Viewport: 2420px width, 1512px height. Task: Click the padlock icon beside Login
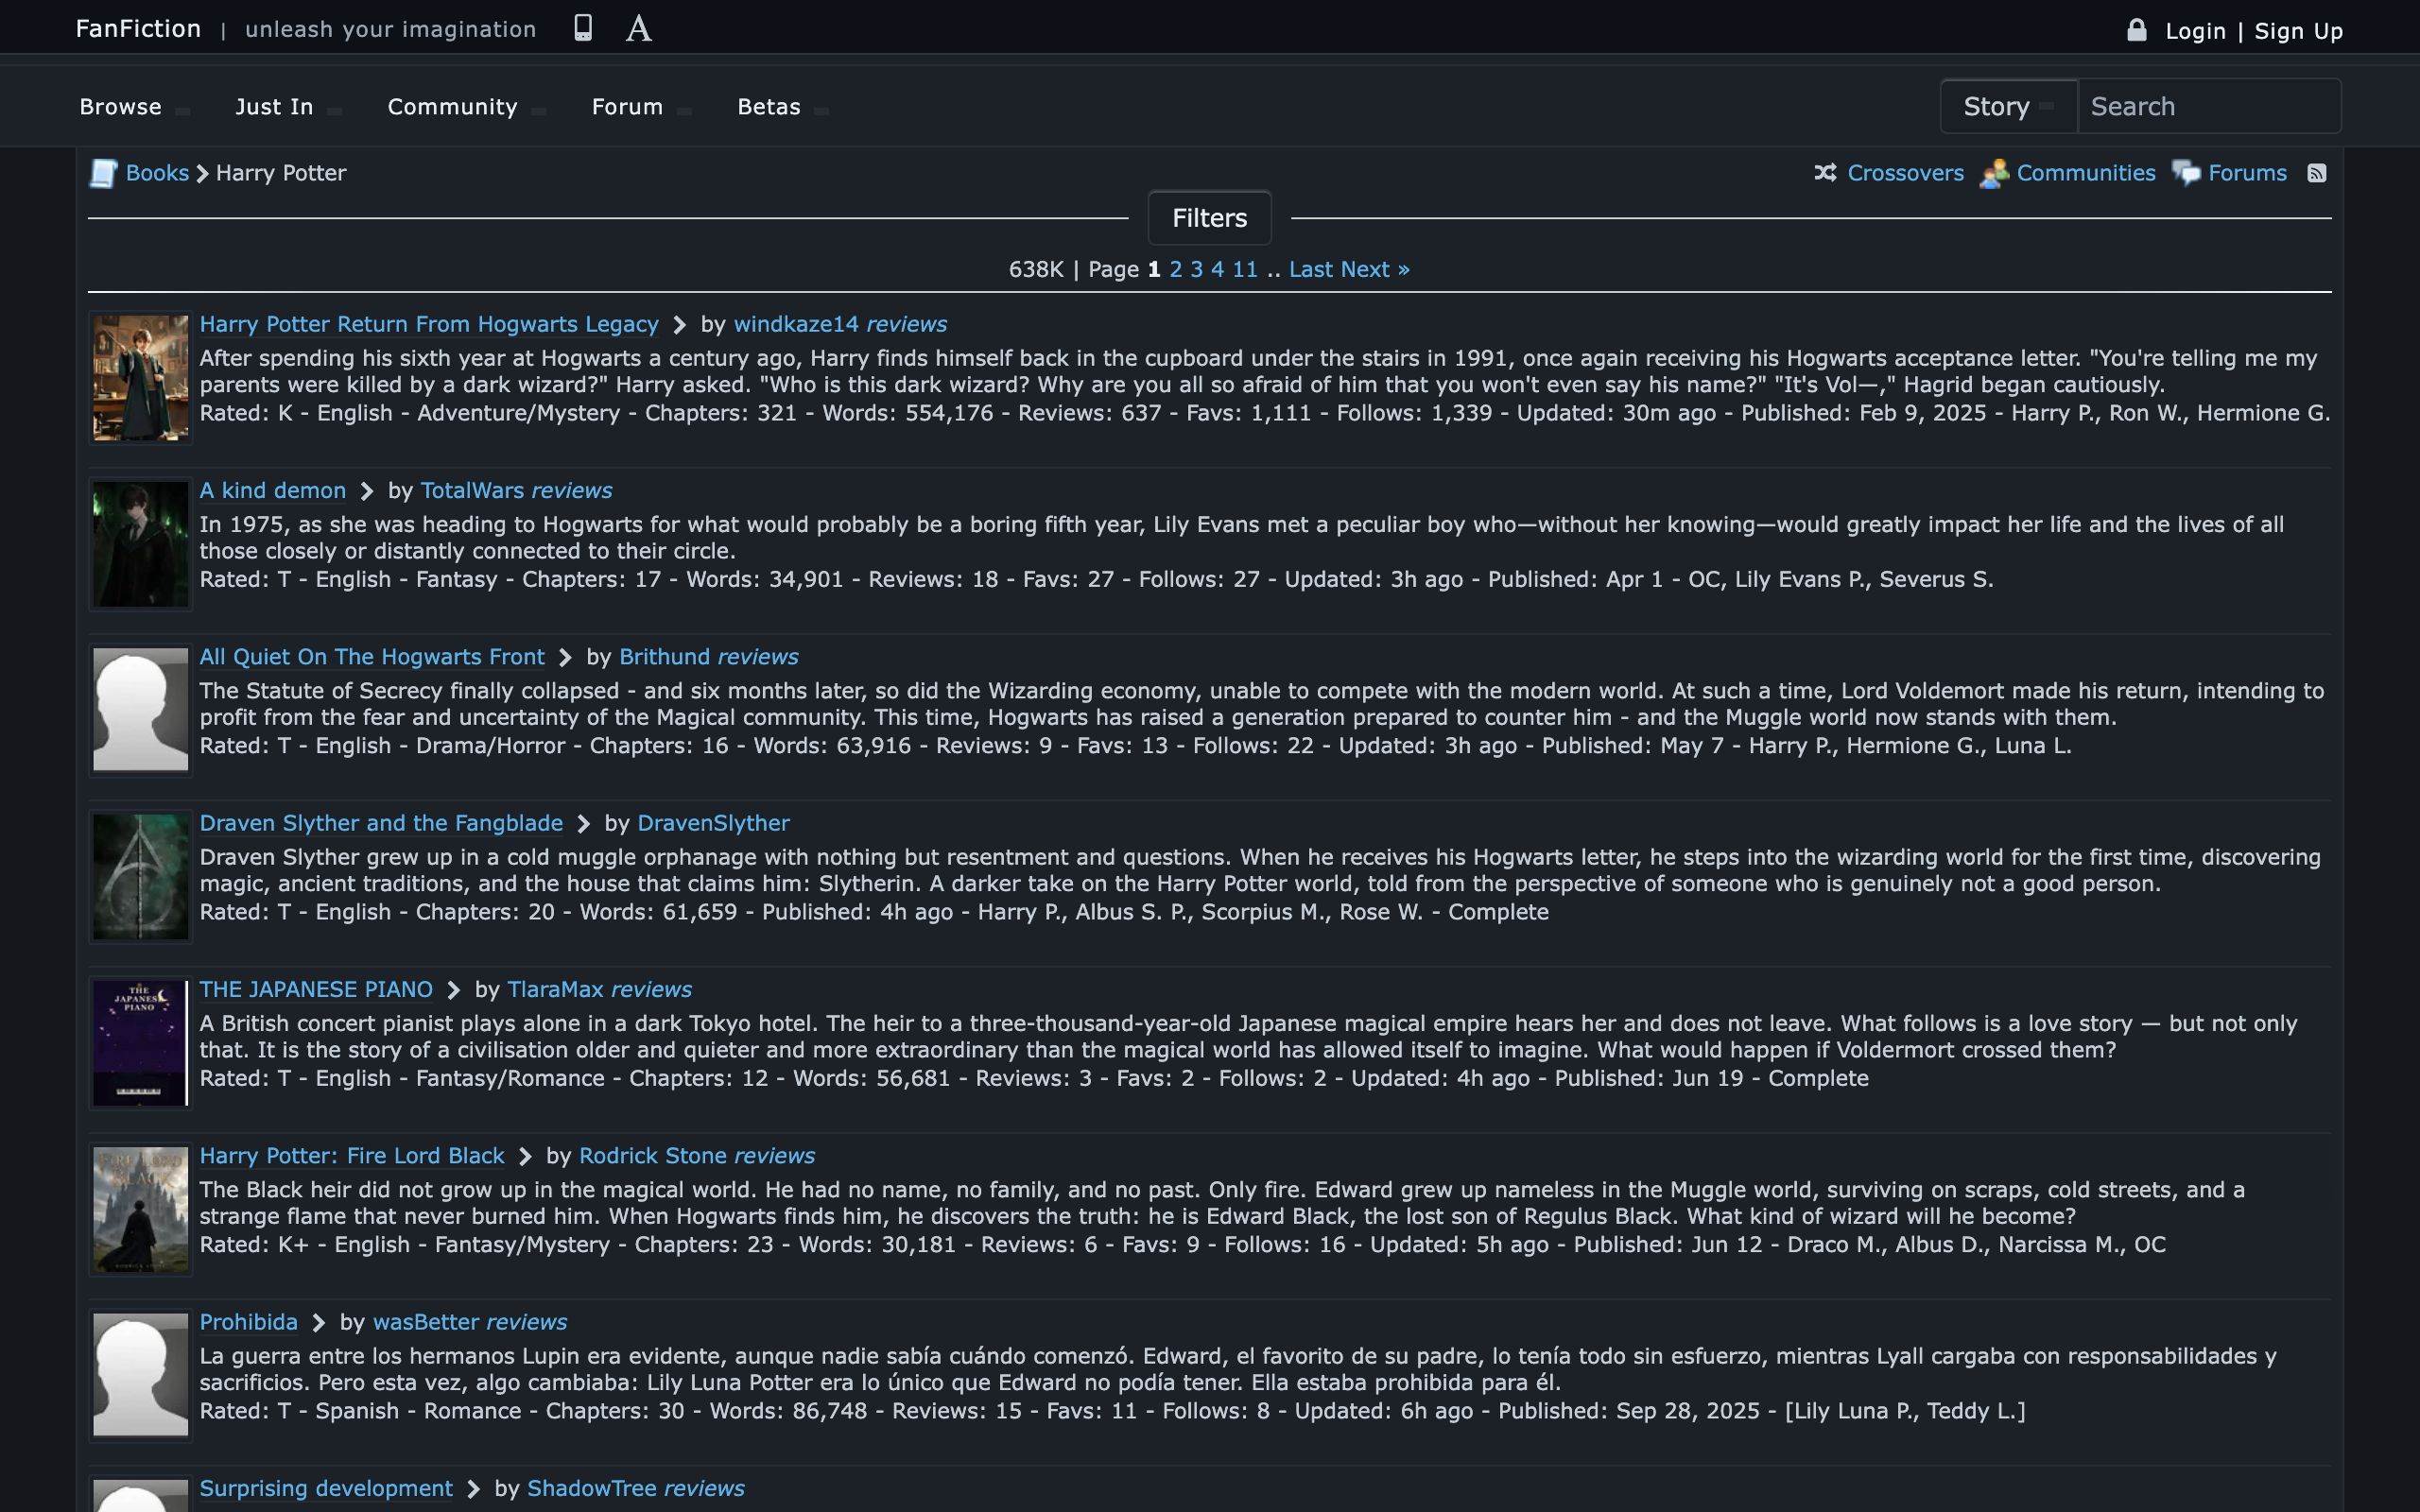tap(2137, 29)
